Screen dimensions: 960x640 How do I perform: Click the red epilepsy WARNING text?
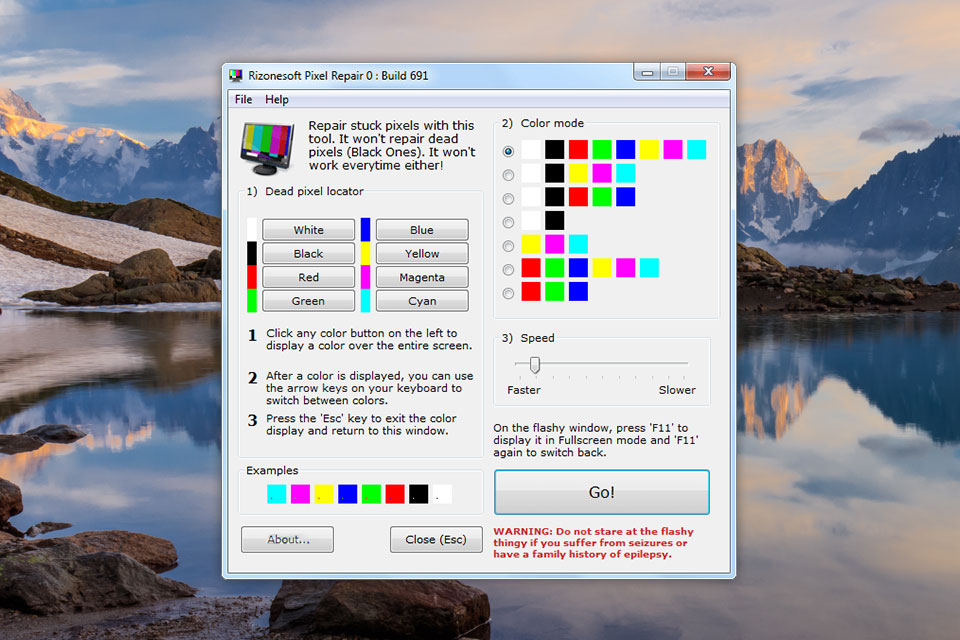[x=593, y=543]
